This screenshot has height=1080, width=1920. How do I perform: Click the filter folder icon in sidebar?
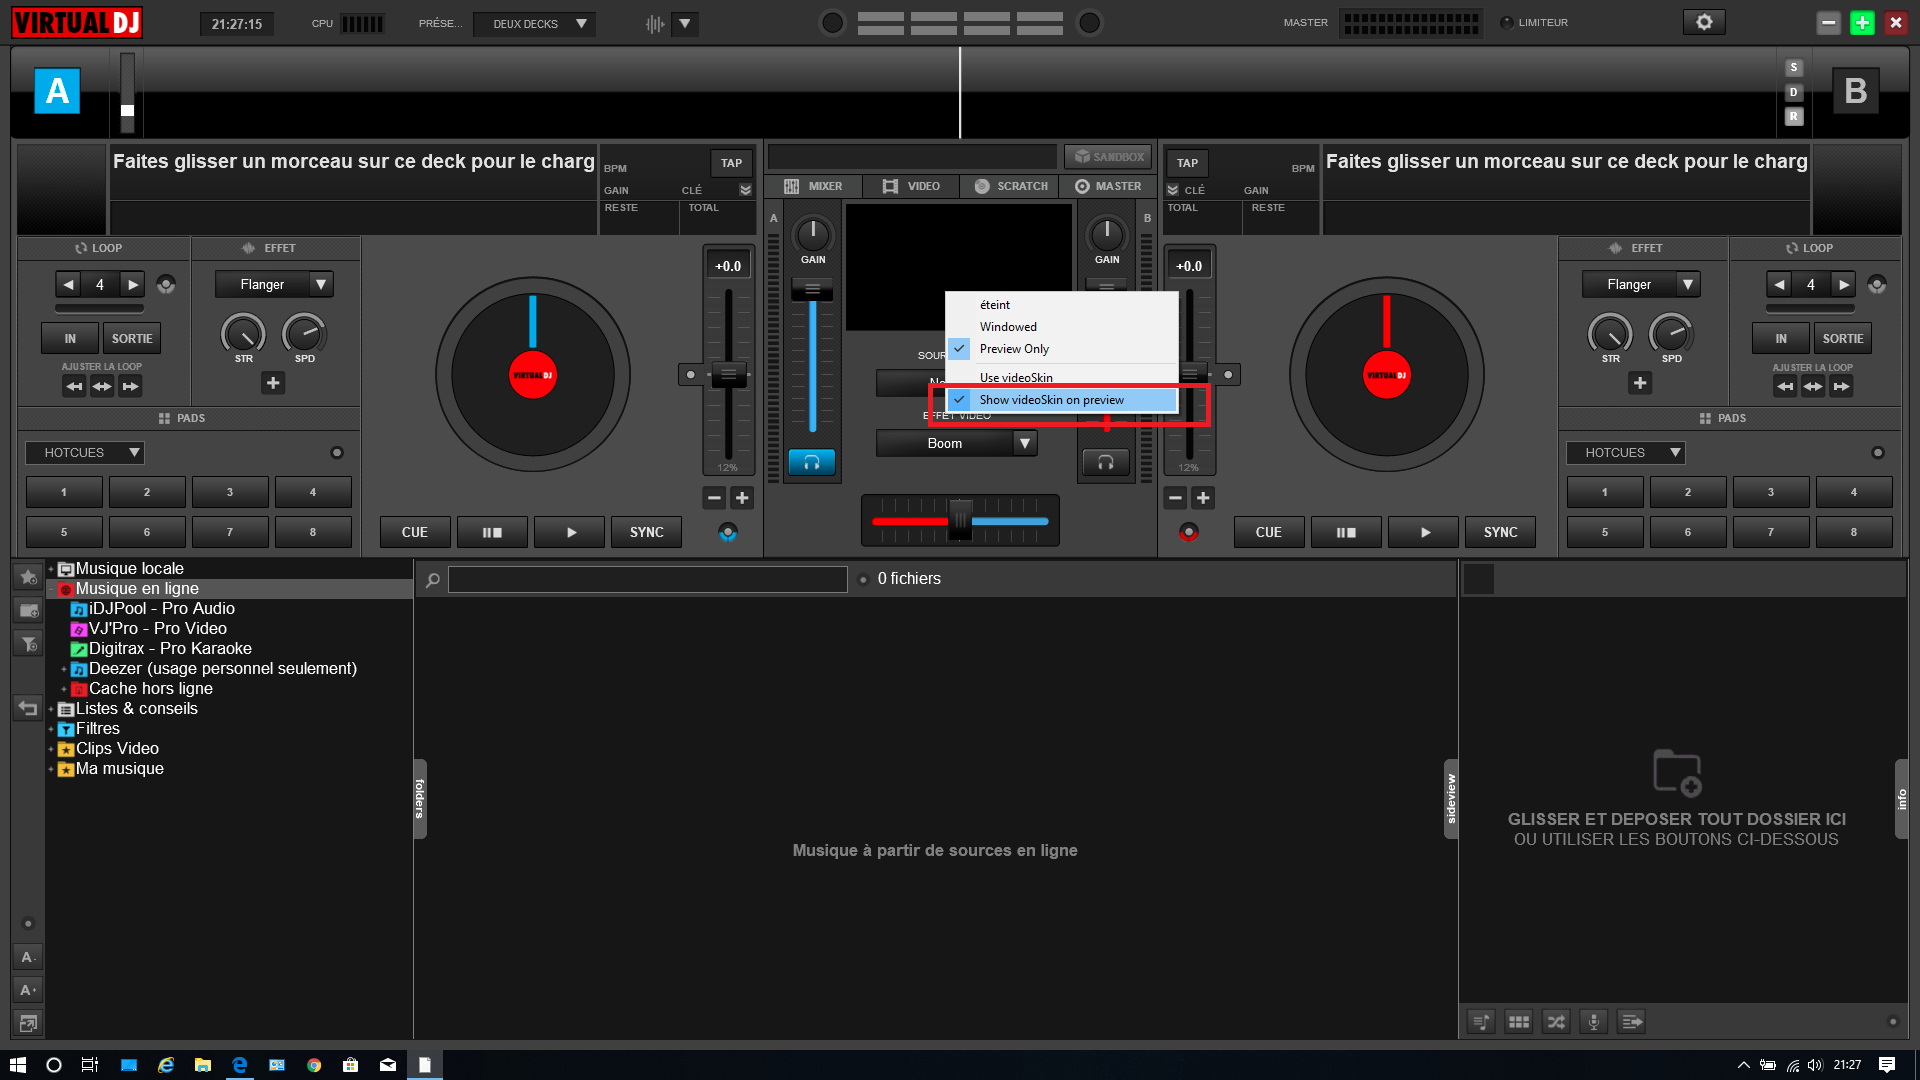tap(28, 643)
